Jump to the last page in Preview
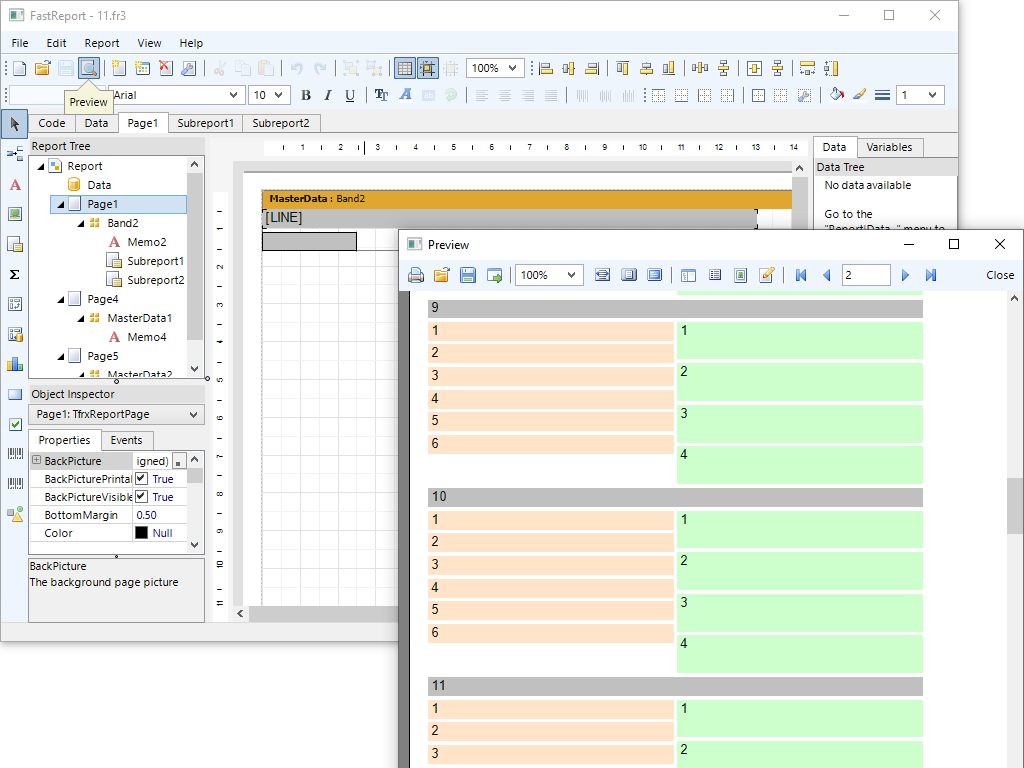Viewport: 1024px width, 768px height. point(931,275)
